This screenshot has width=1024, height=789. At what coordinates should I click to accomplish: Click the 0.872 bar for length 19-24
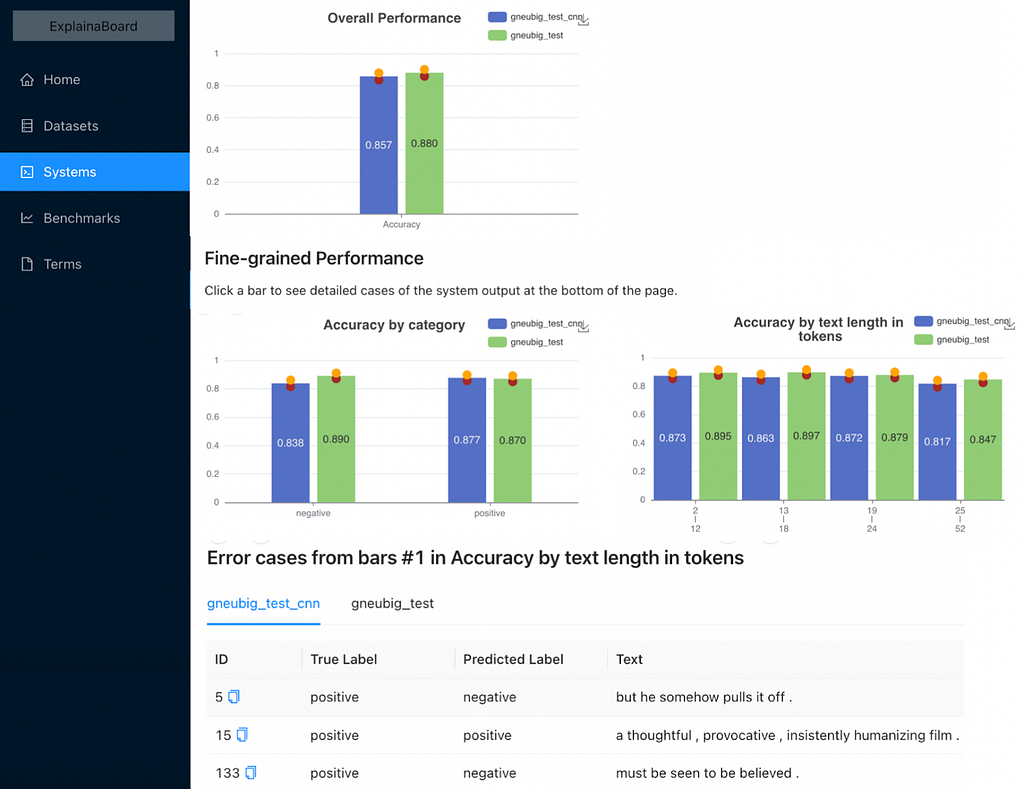pyautogui.click(x=849, y=438)
